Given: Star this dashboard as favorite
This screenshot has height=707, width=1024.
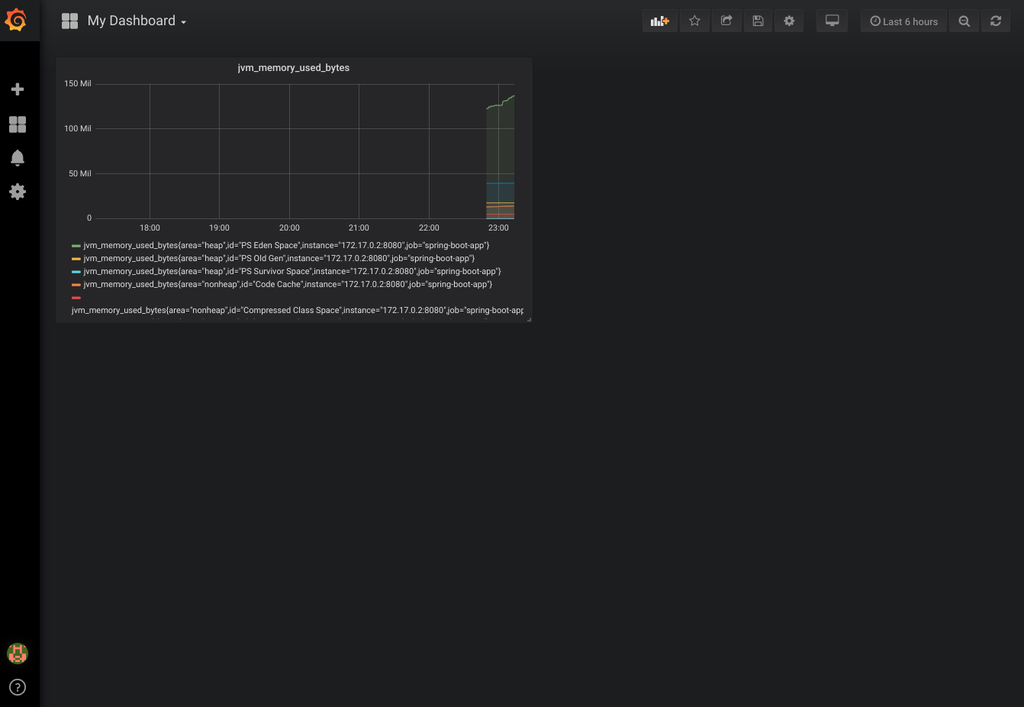Looking at the screenshot, I should pyautogui.click(x=694, y=21).
